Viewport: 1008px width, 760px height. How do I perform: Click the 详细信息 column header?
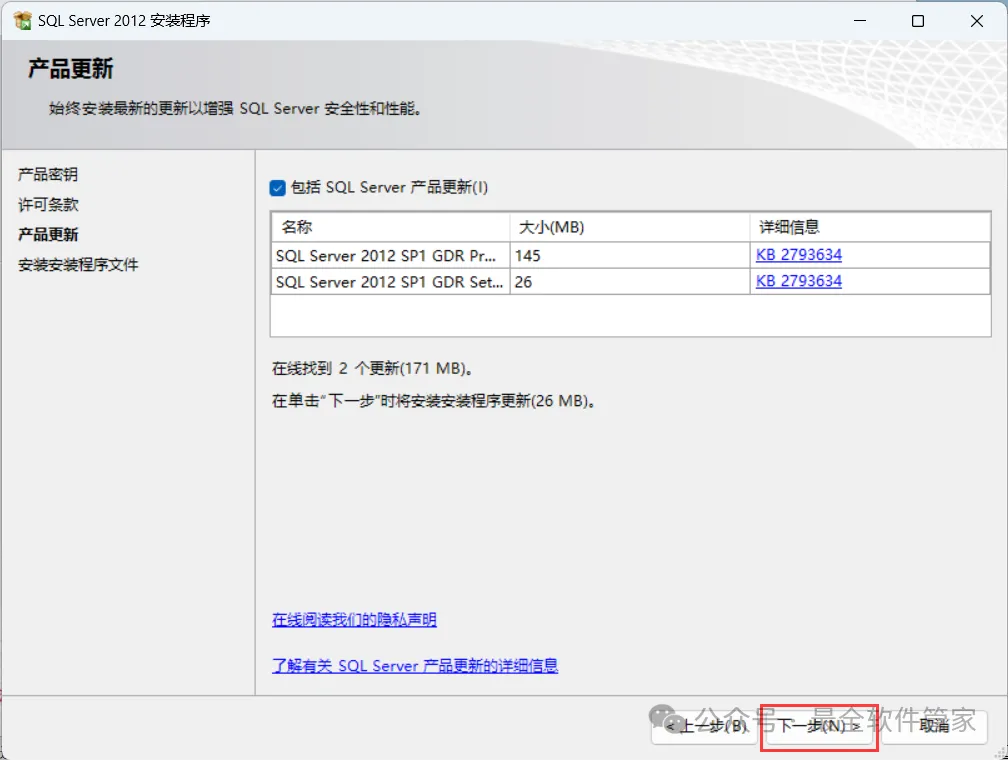870,227
